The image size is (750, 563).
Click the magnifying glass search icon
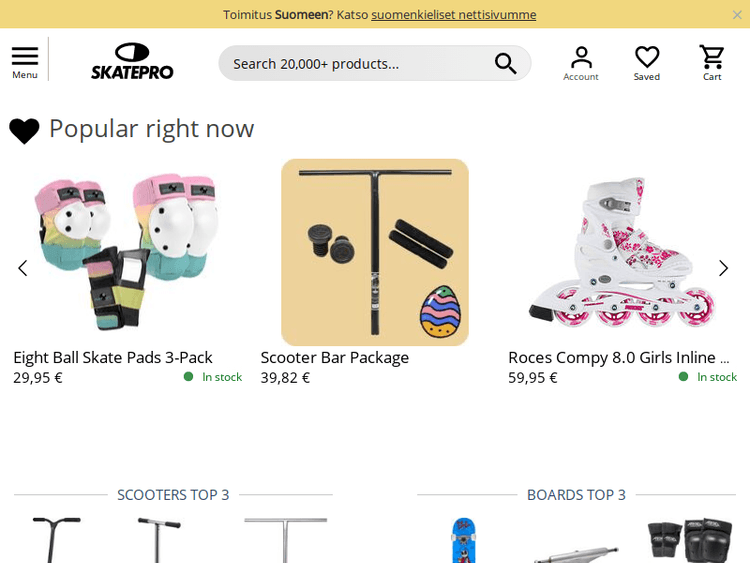[x=505, y=63]
